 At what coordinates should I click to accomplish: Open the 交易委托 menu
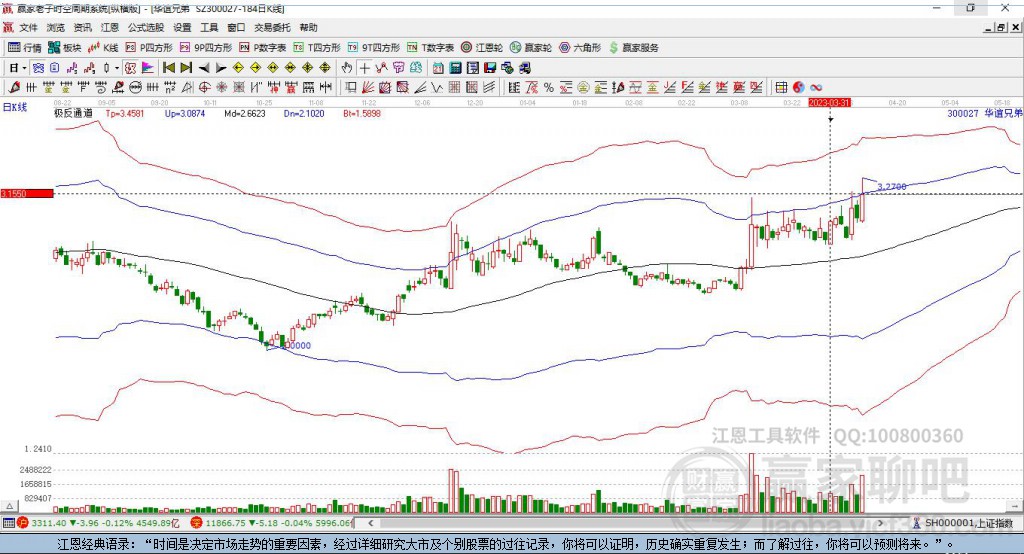[x=272, y=27]
